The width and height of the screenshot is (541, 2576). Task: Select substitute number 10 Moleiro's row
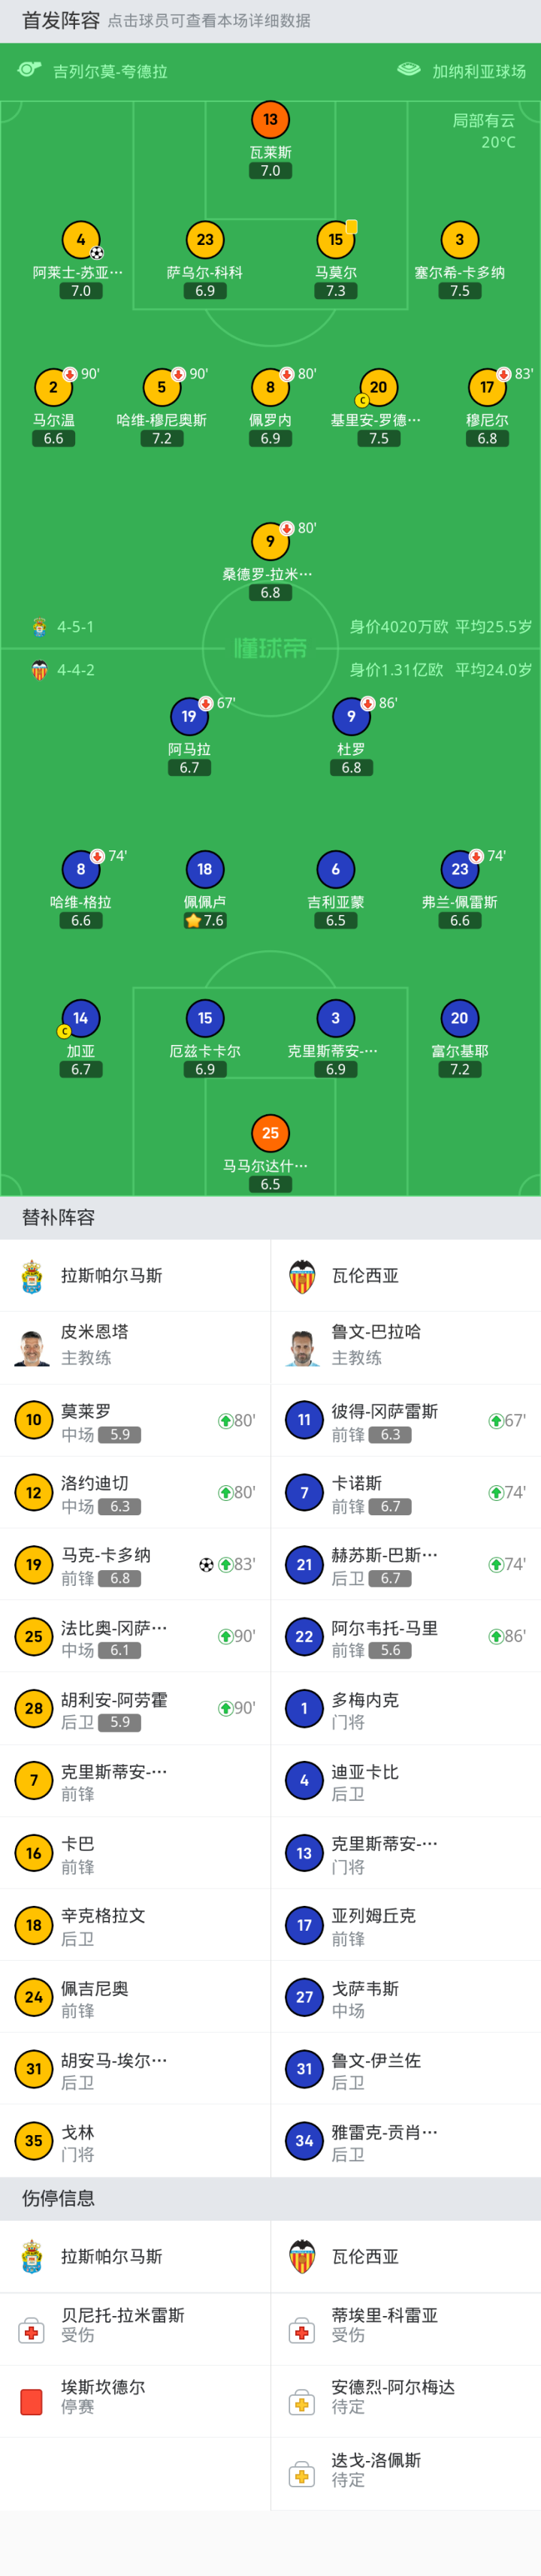[135, 1420]
